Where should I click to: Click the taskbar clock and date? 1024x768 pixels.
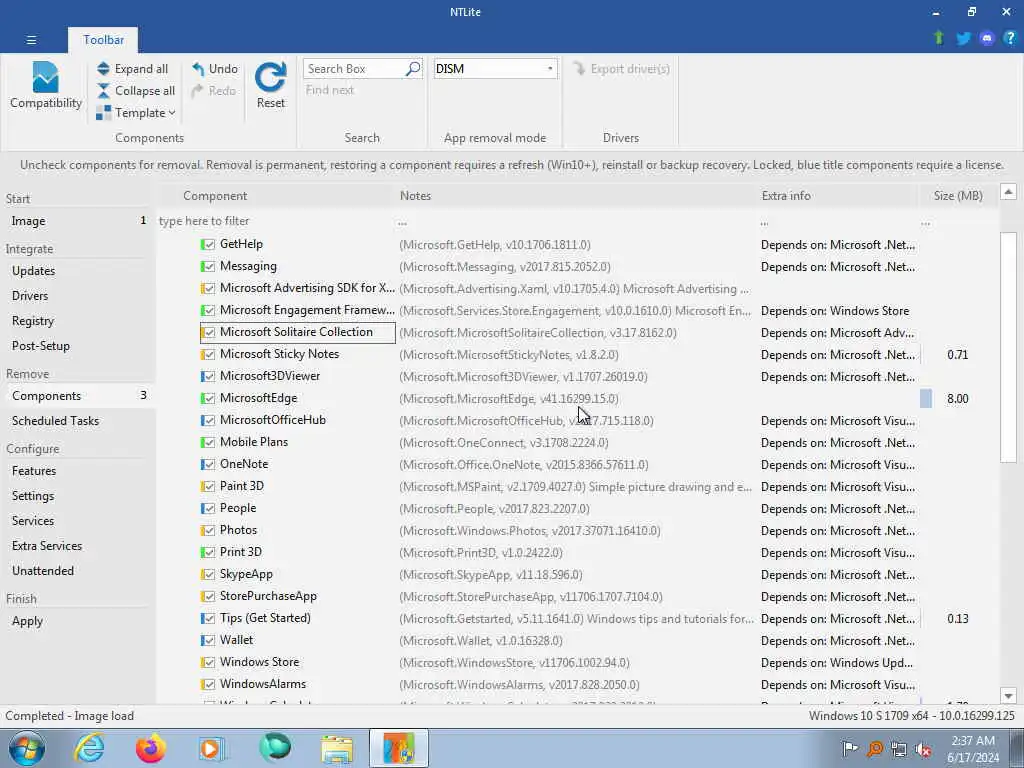tap(973, 749)
